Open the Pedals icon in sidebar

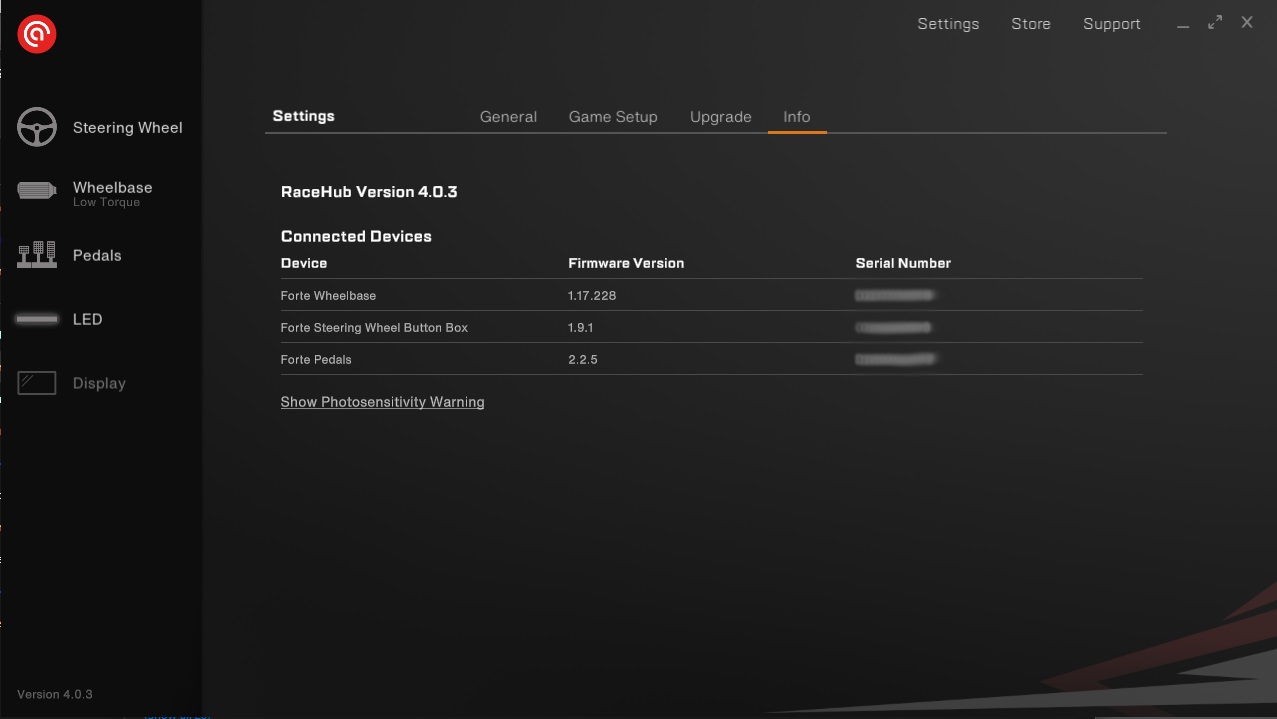pos(37,255)
